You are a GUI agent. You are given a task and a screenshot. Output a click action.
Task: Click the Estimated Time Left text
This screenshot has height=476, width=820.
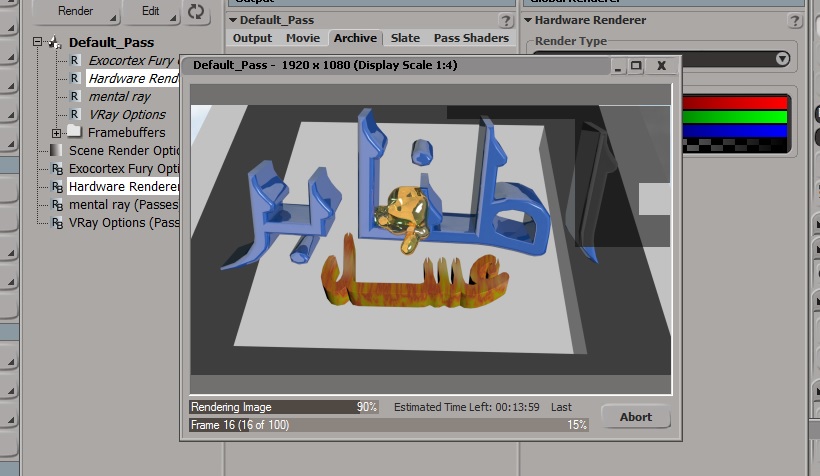click(x=466, y=407)
